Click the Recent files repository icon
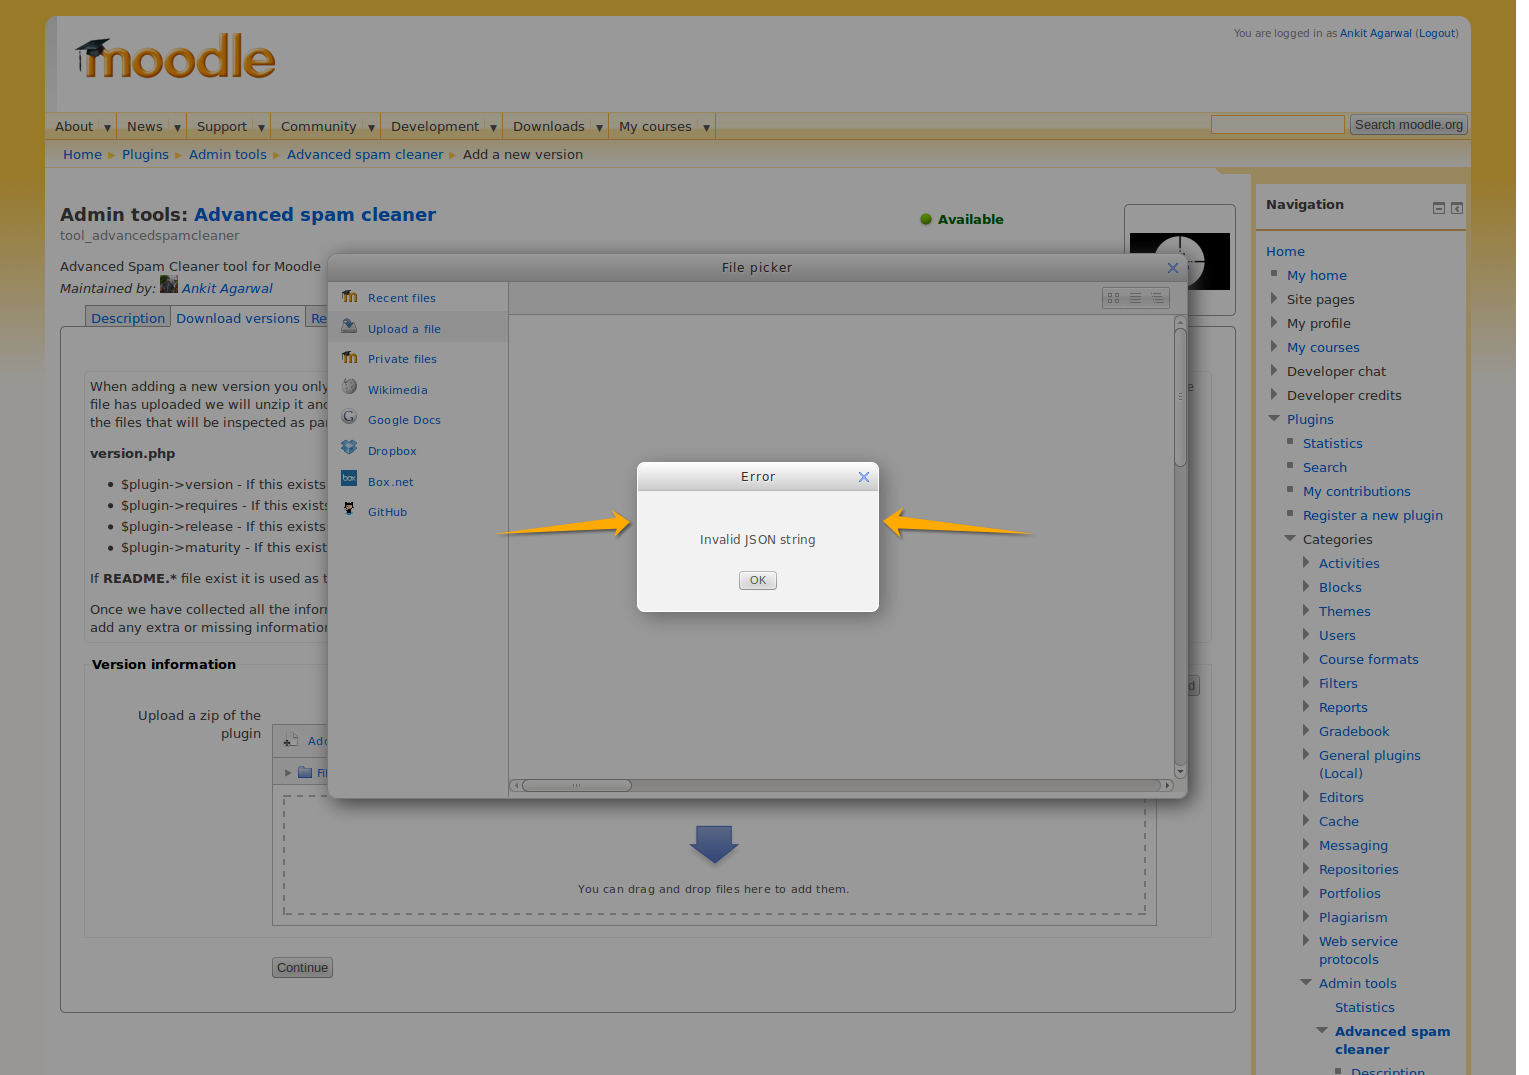The width and height of the screenshot is (1529, 1075). click(x=349, y=297)
